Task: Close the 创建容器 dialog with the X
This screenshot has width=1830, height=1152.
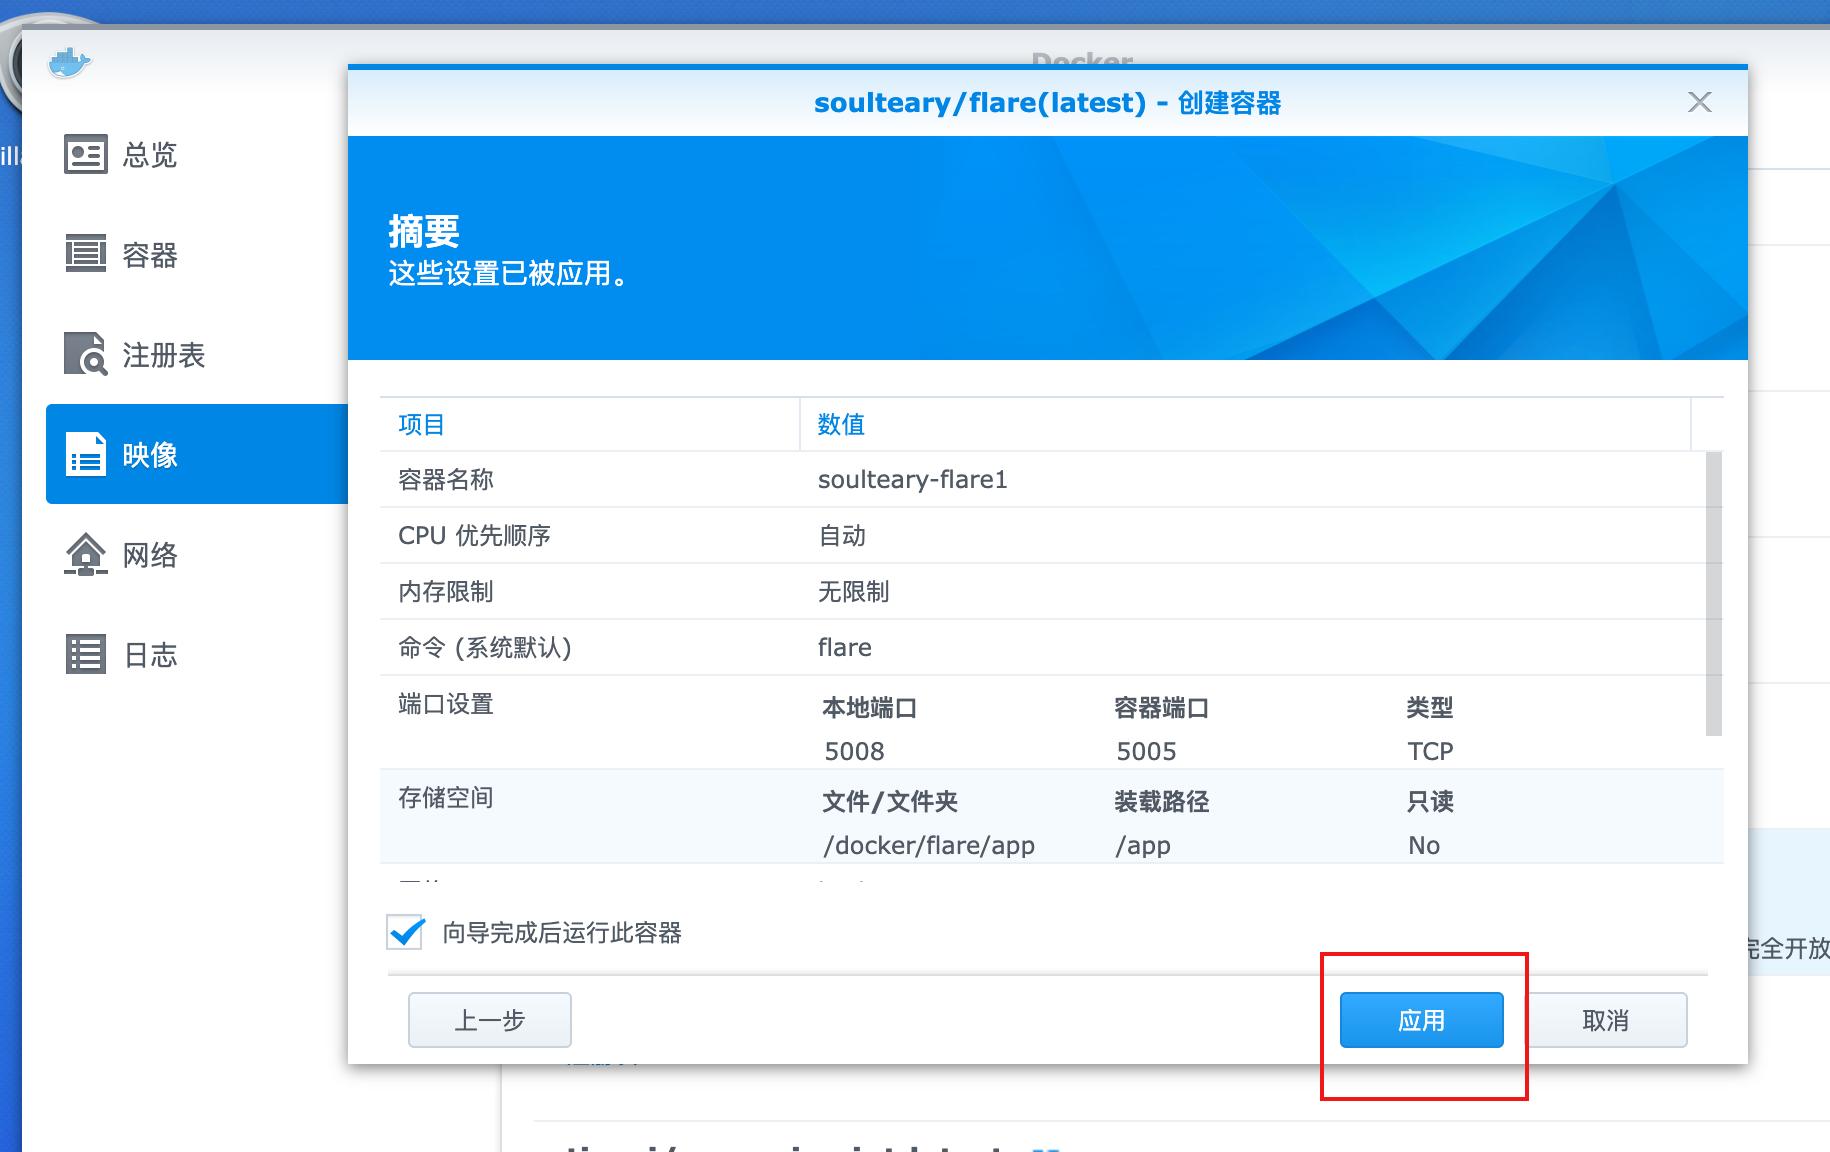Action: (1699, 103)
